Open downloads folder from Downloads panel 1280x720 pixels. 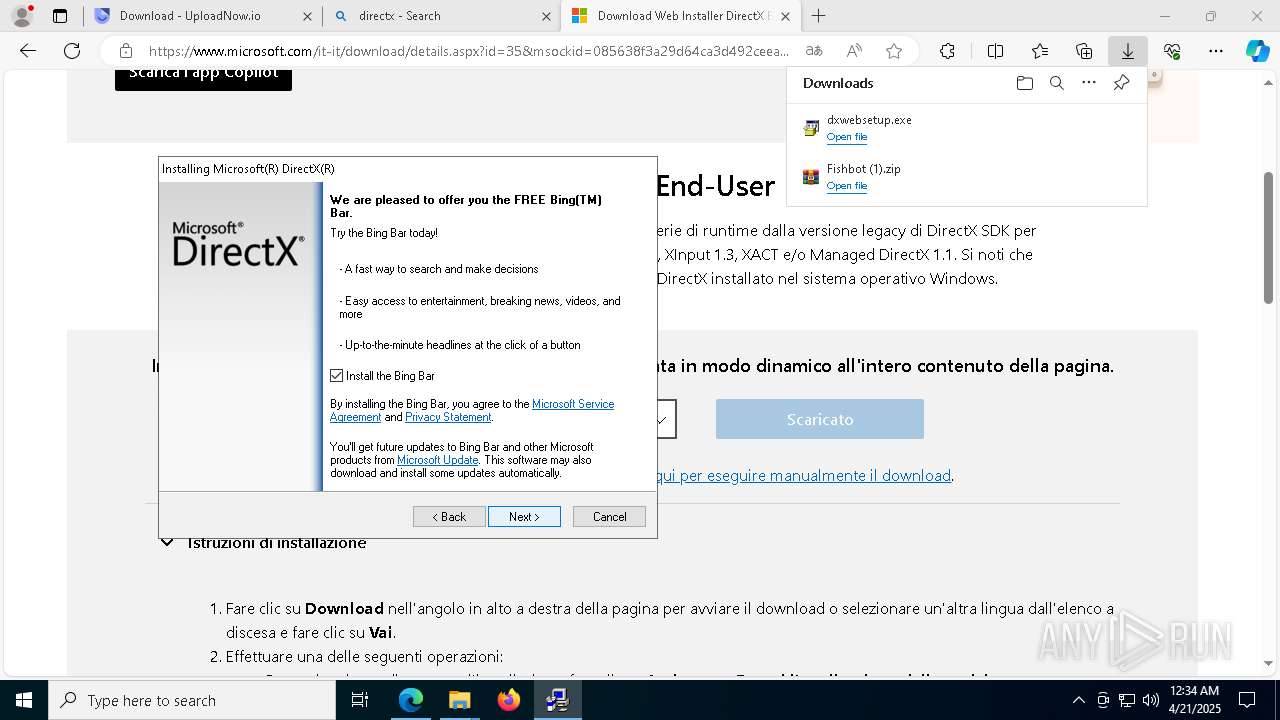(1024, 83)
